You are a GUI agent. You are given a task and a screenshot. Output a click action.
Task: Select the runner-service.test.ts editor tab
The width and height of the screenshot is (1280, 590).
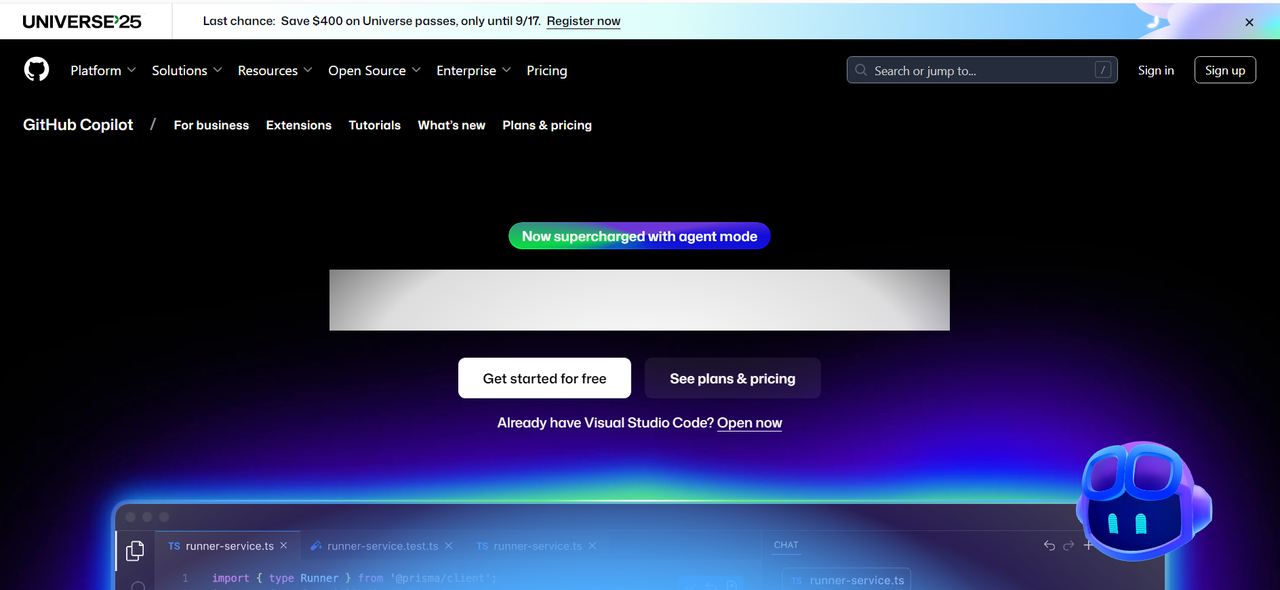pyautogui.click(x=382, y=546)
